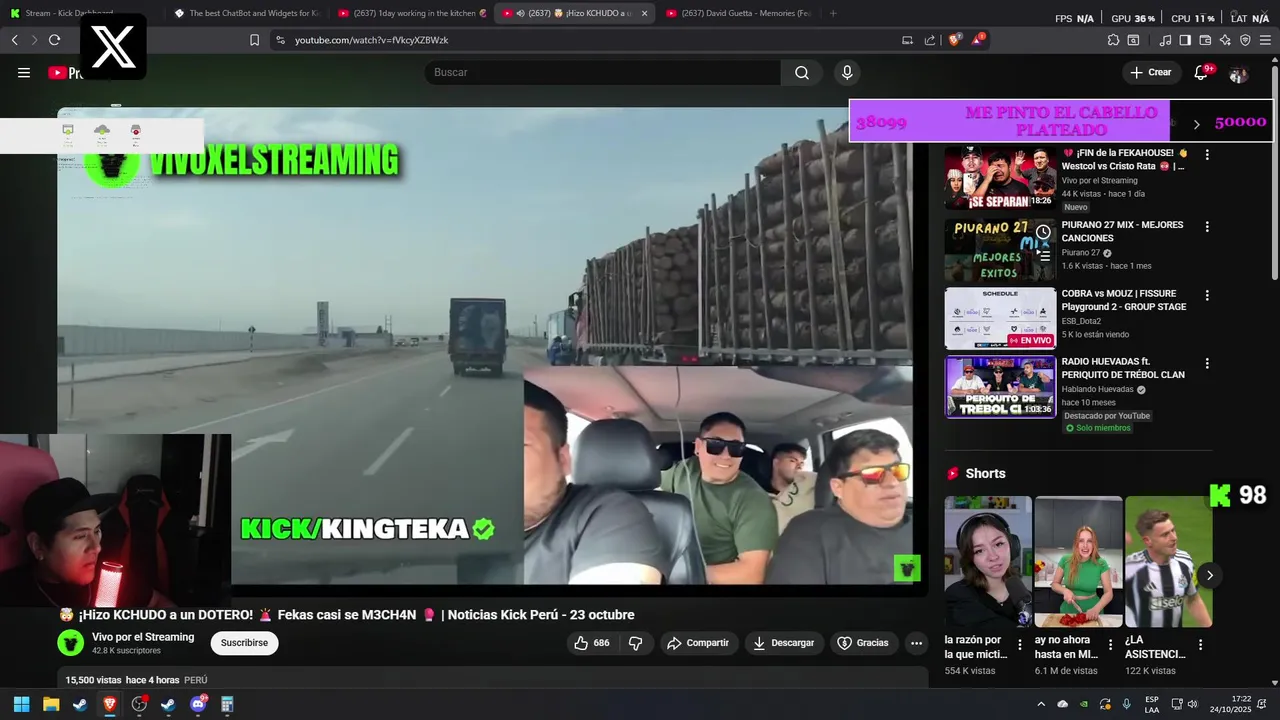
Task: Open the Brave Wallet icon
Action: [x=1205, y=40]
